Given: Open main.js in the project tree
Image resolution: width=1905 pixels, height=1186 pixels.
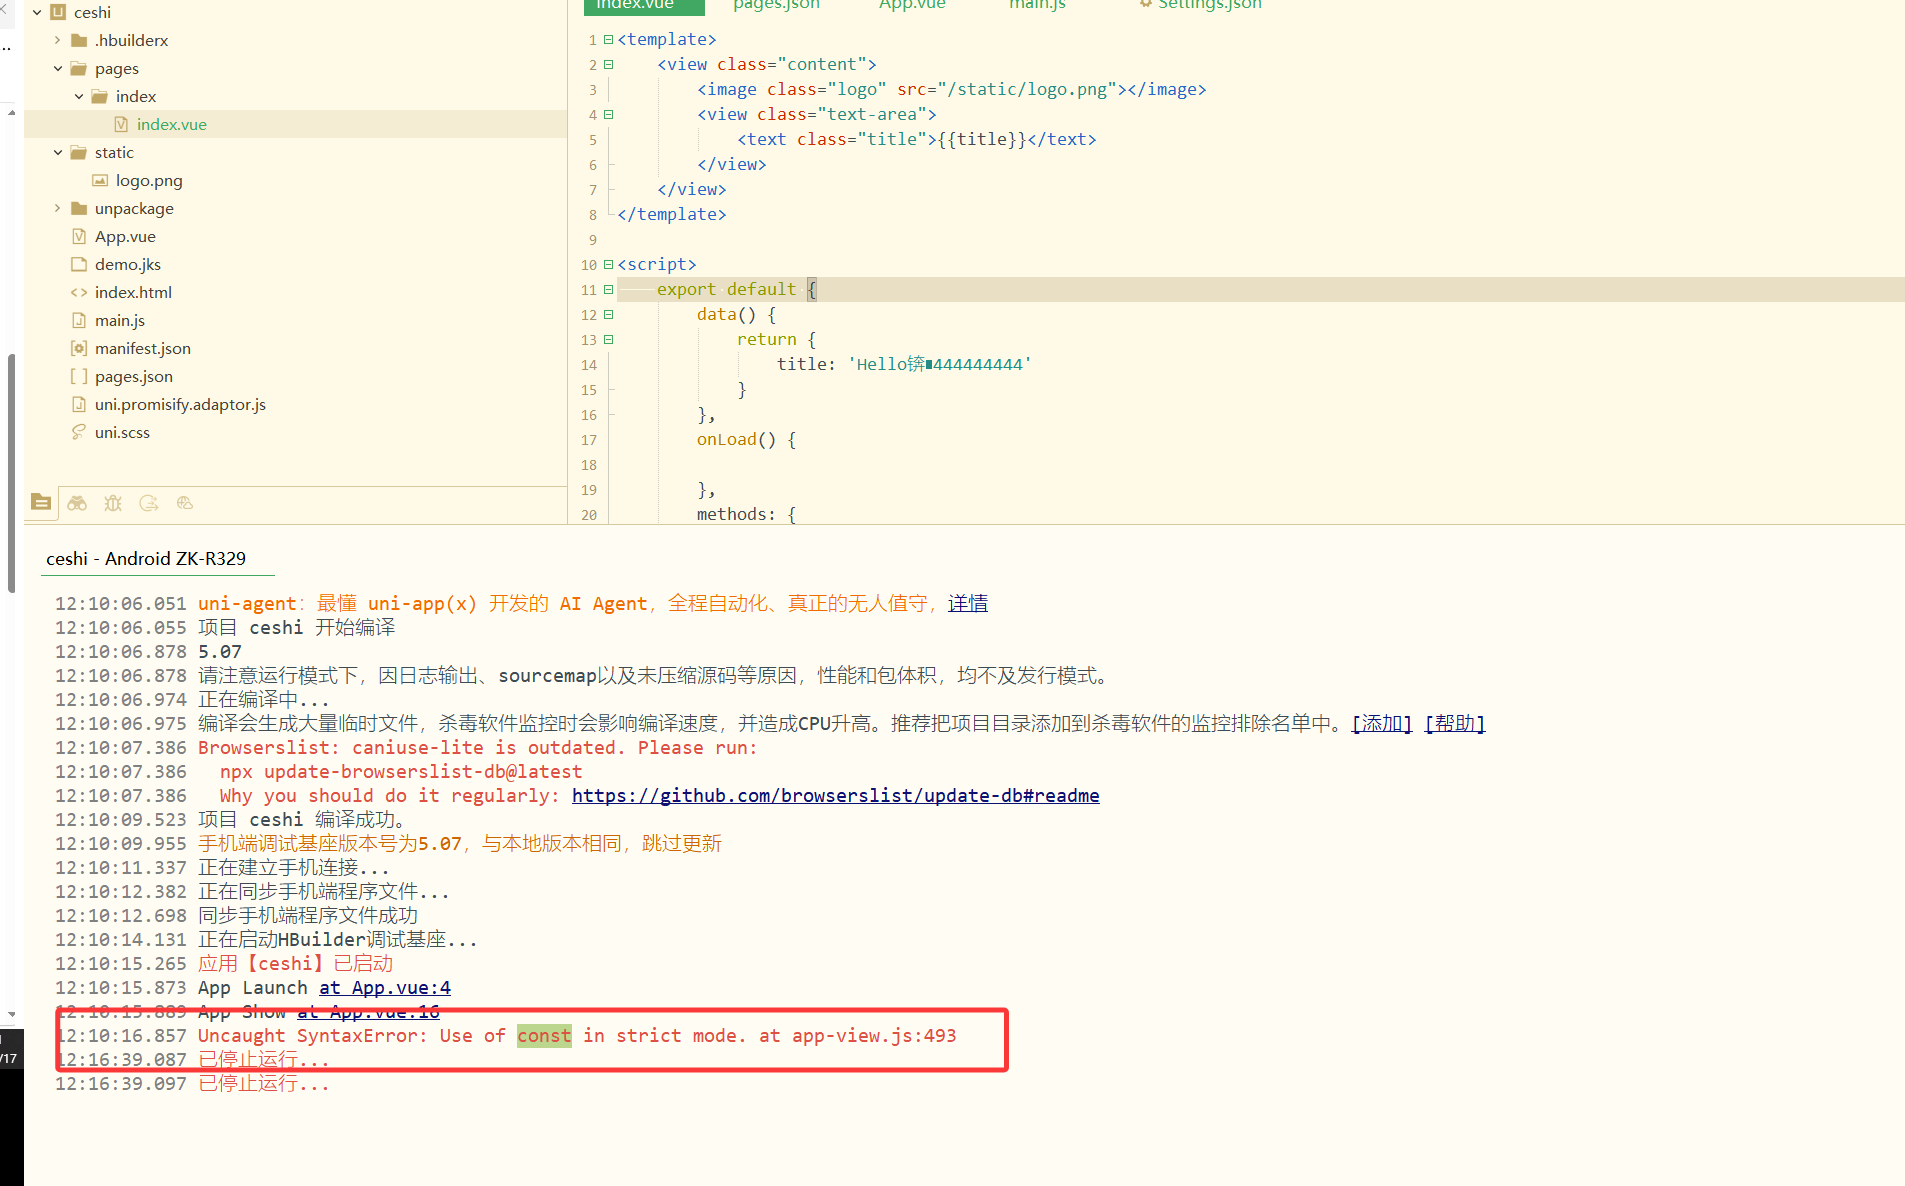Looking at the screenshot, I should tap(120, 320).
